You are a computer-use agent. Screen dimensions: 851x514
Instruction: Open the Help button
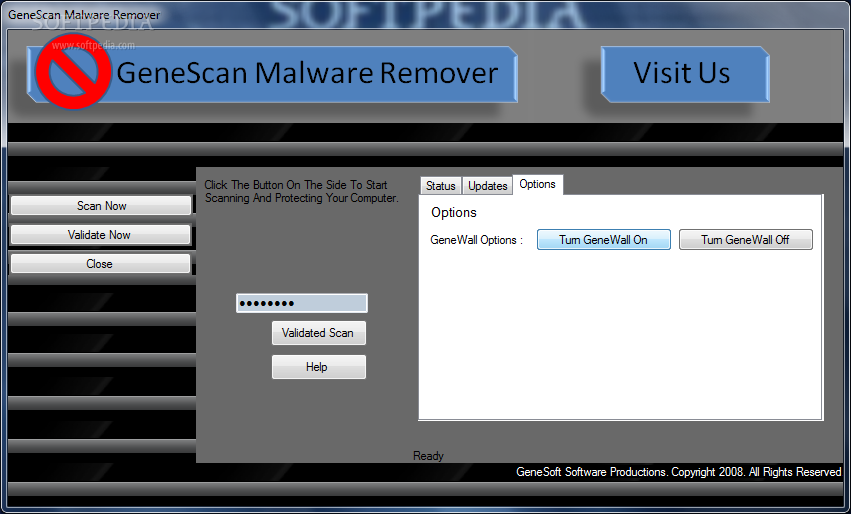319,367
